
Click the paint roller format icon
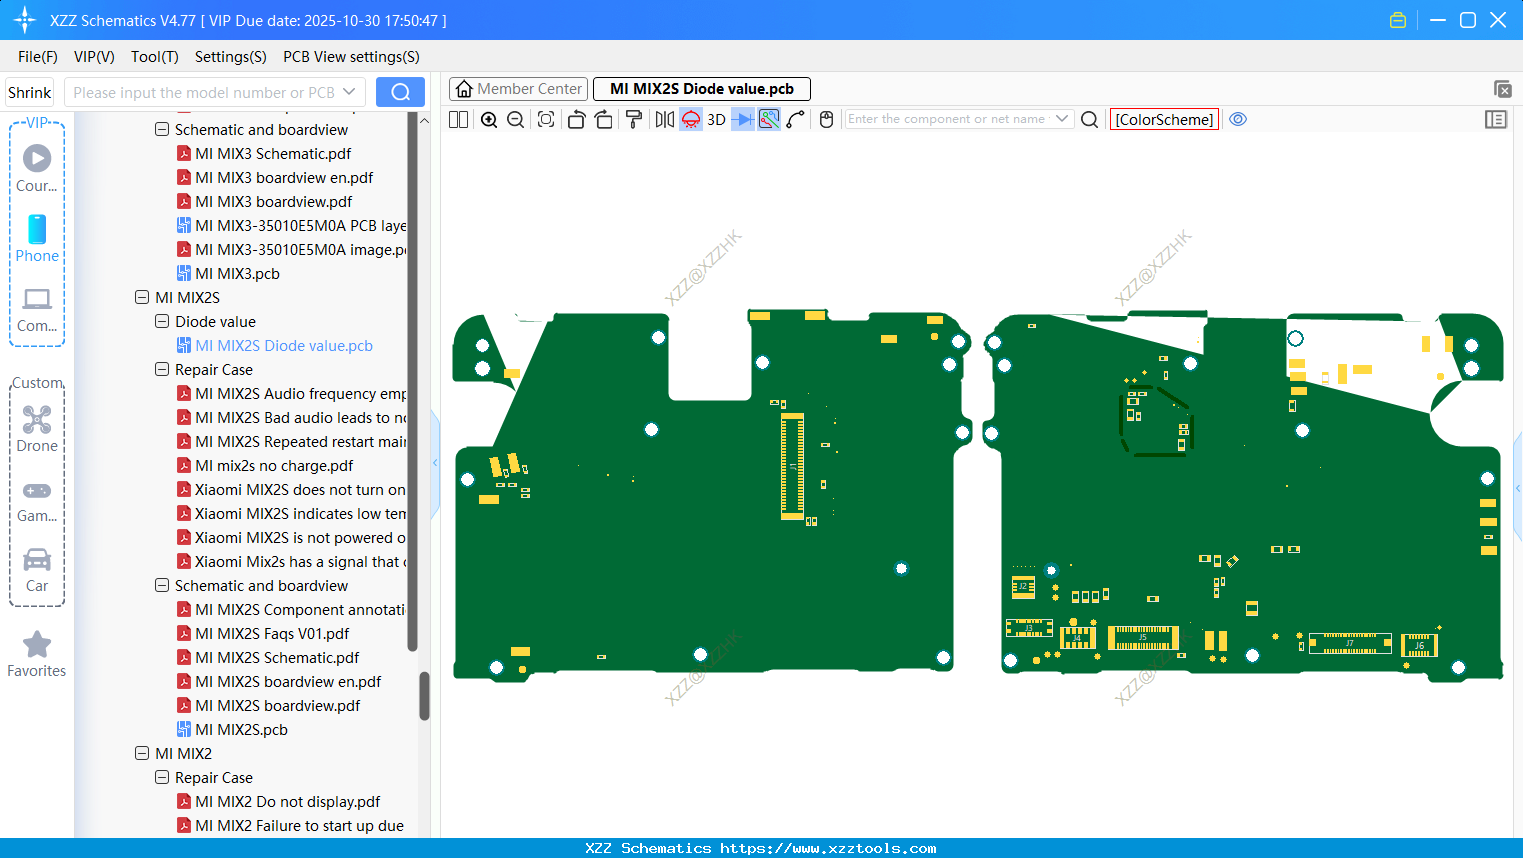[x=633, y=120]
